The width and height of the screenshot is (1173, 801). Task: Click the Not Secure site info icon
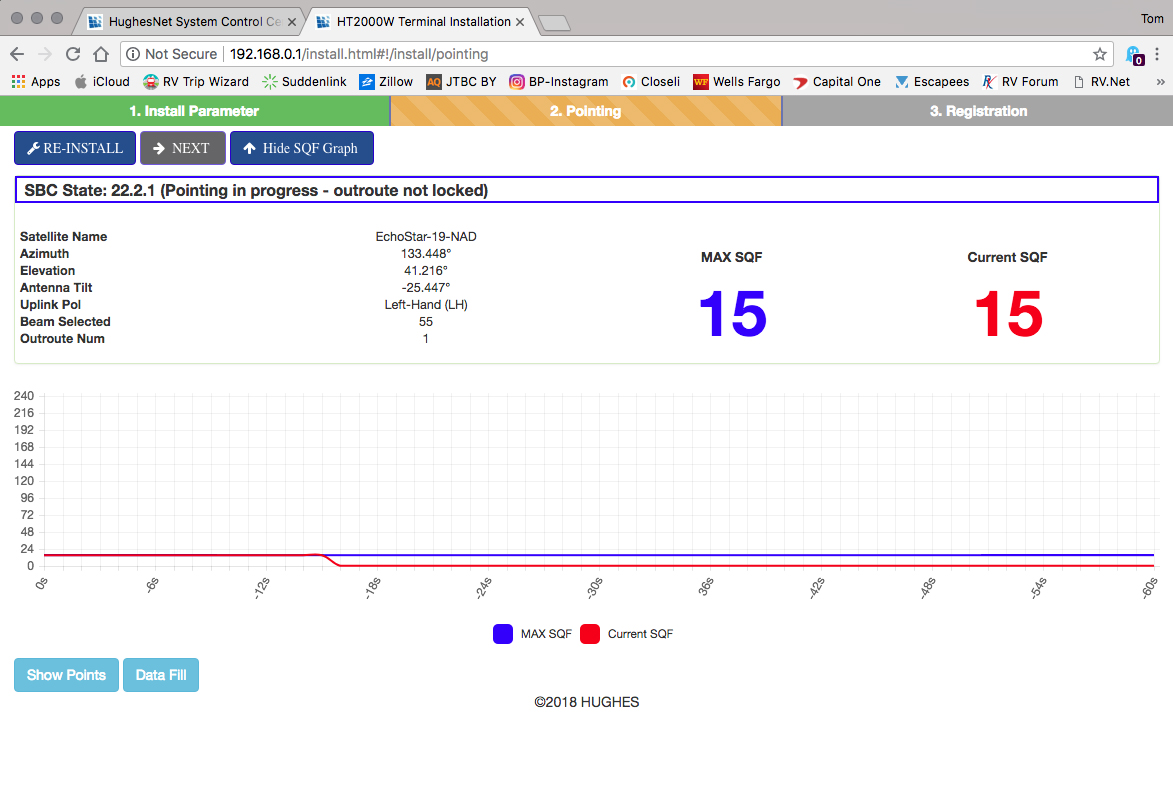coord(133,54)
